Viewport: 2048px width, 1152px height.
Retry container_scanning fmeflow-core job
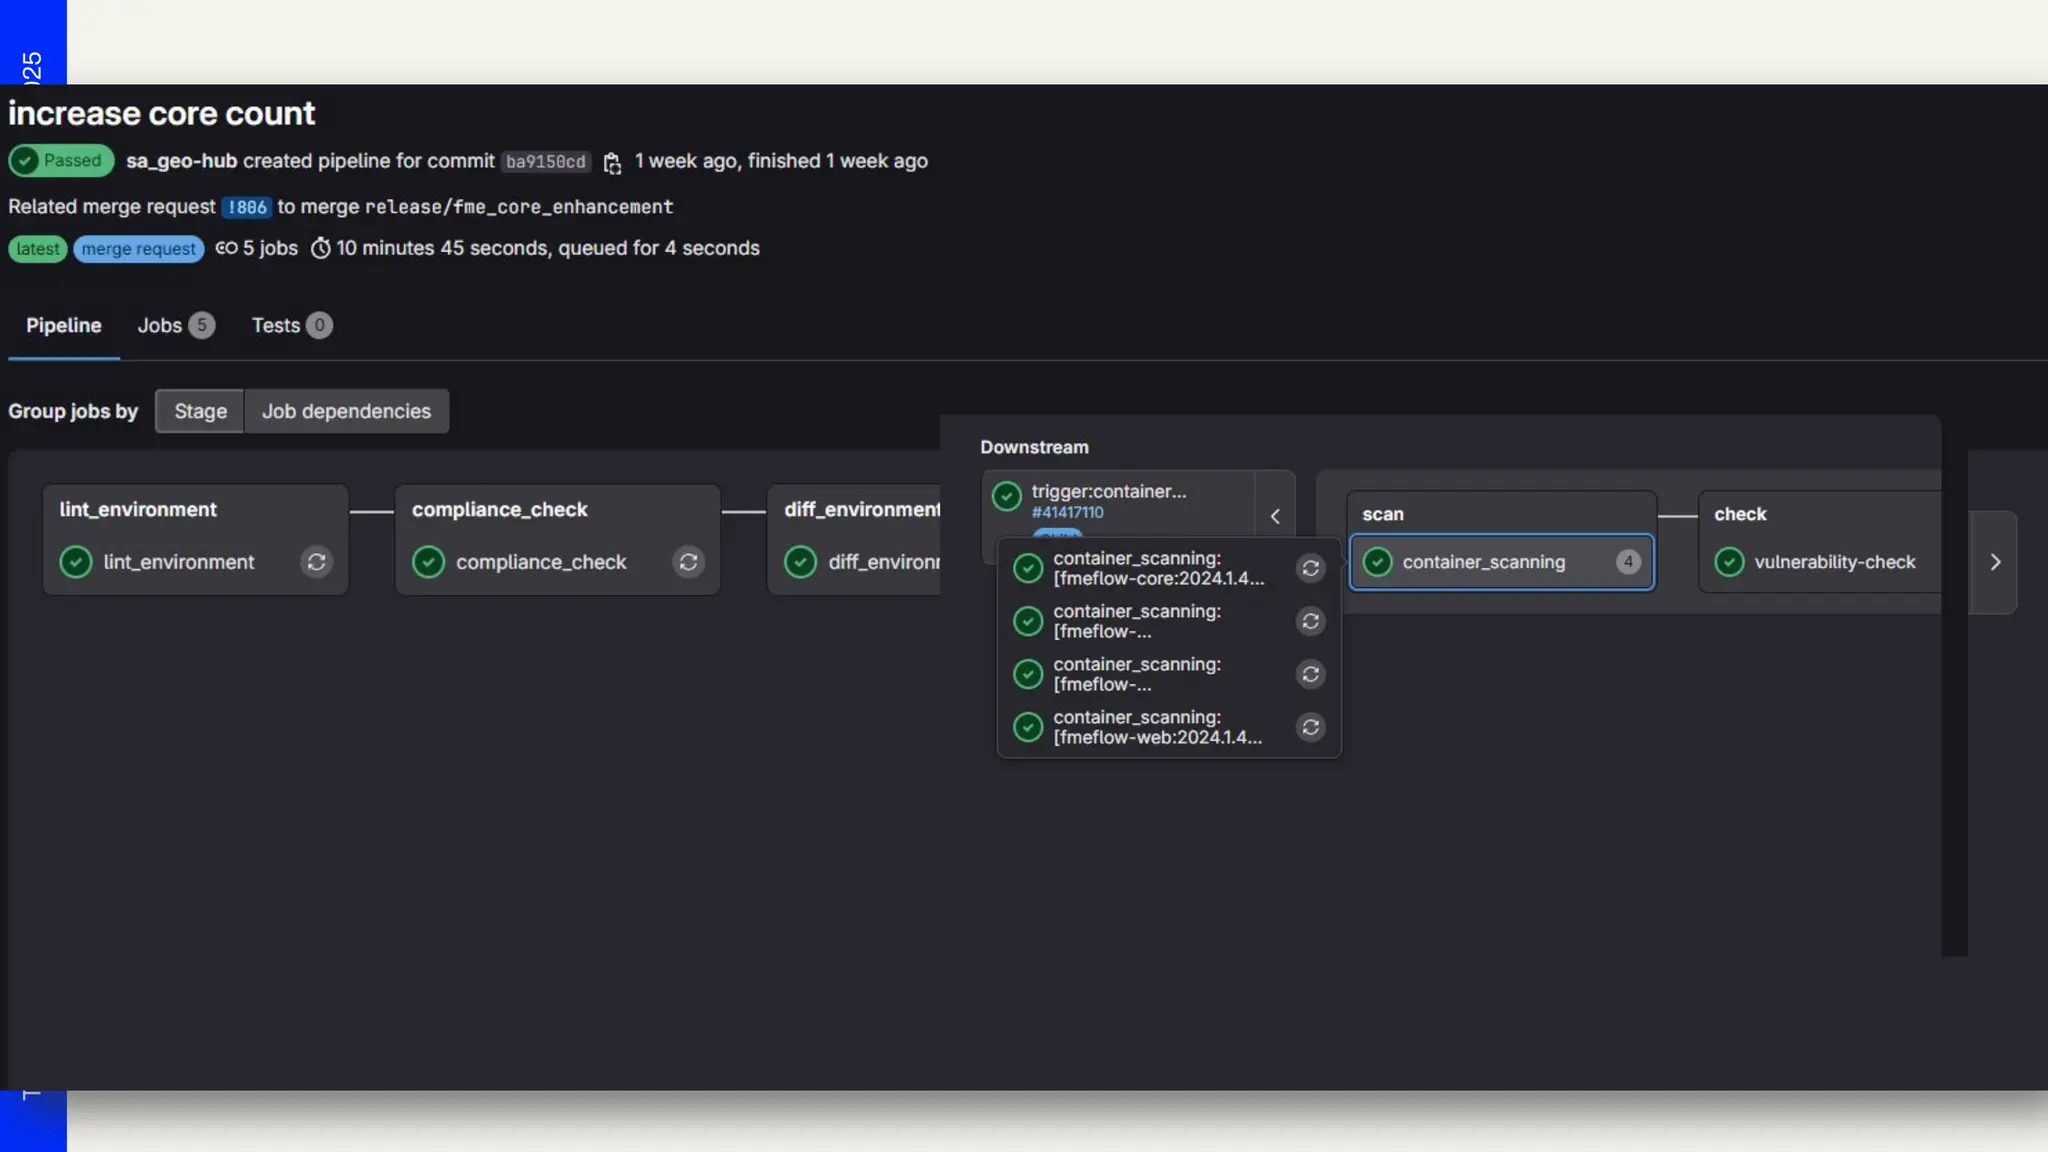1310,568
